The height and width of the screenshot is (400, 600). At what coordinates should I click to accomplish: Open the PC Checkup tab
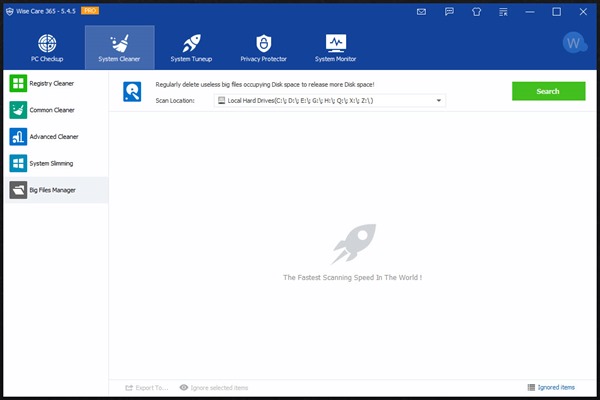point(47,49)
